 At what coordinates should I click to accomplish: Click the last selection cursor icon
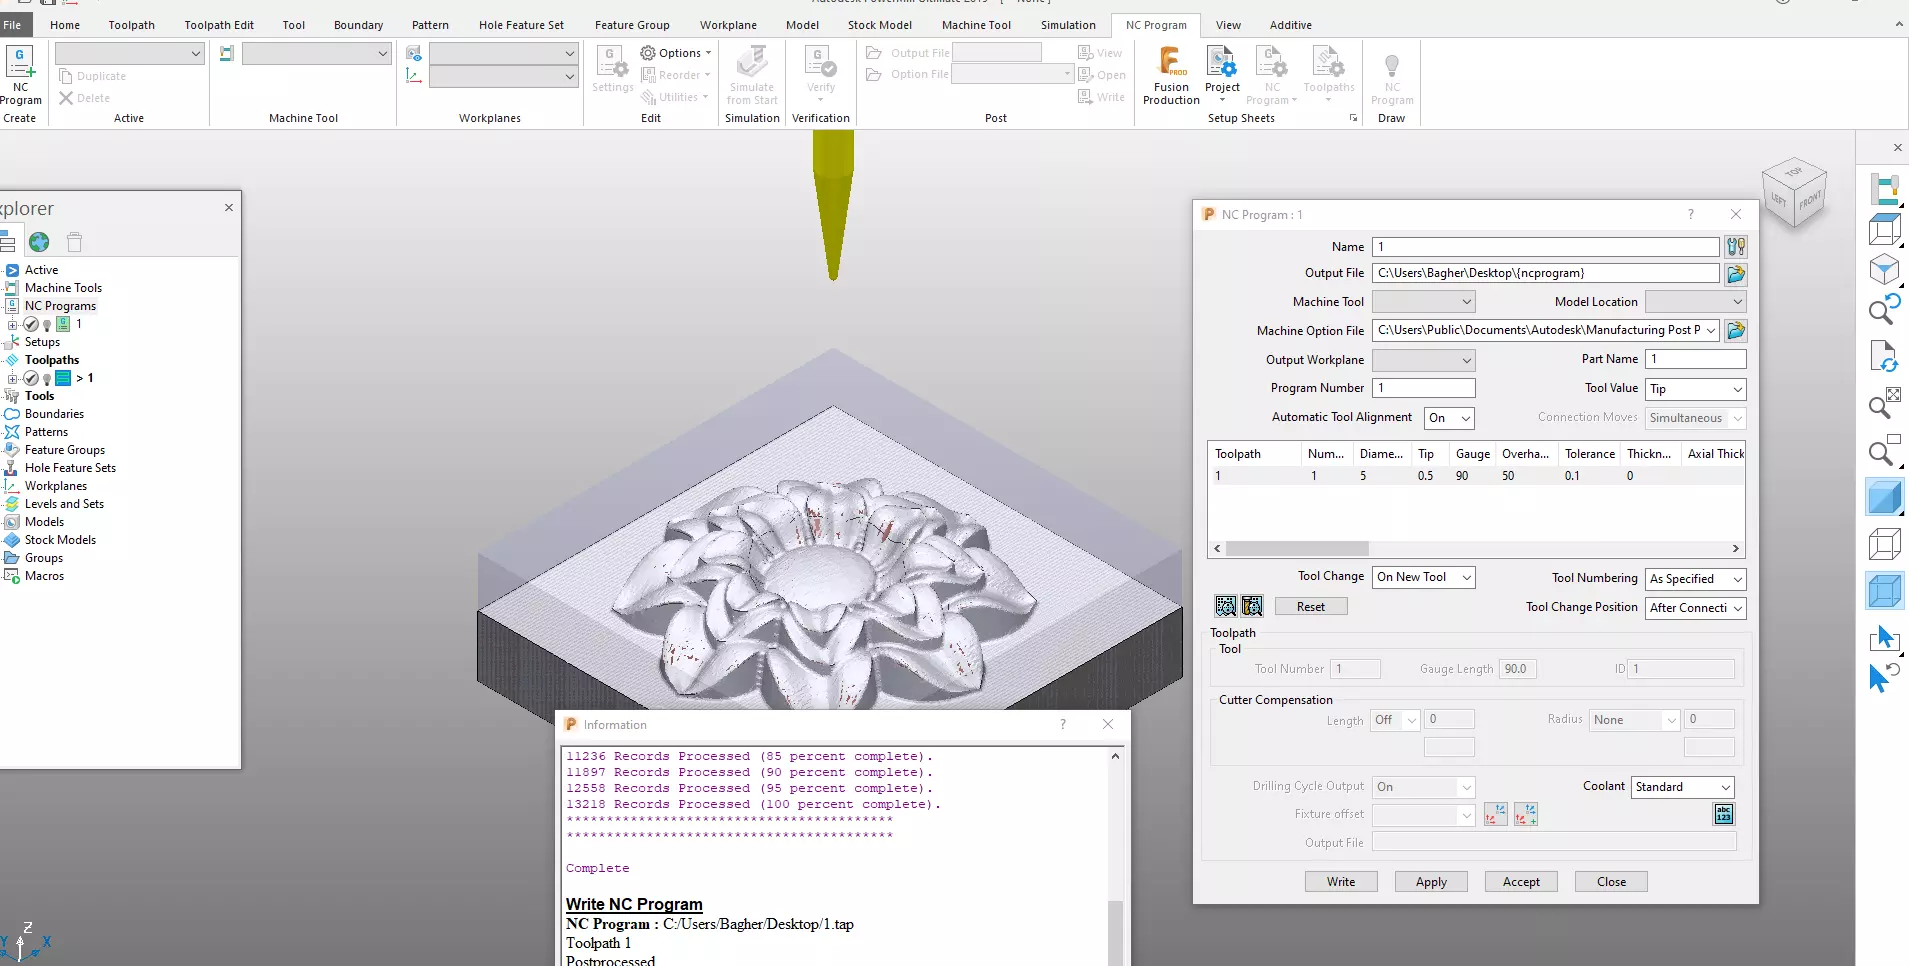pyautogui.click(x=1885, y=677)
